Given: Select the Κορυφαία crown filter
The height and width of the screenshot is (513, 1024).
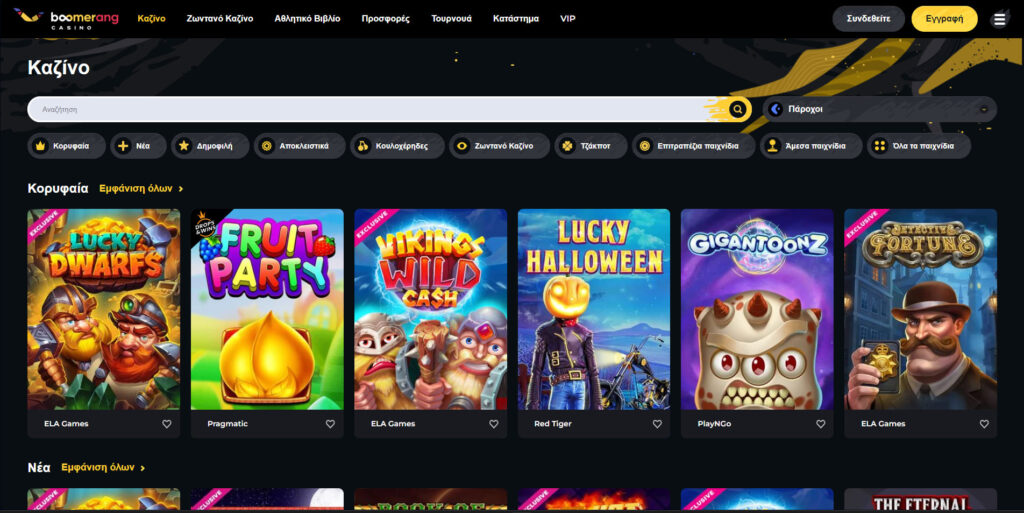Looking at the screenshot, I should point(66,146).
